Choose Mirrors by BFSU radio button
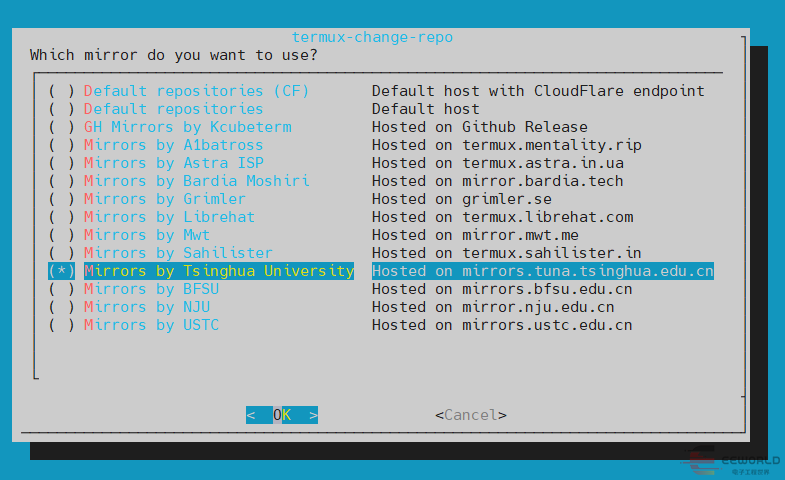The height and width of the screenshot is (480, 785). (61, 289)
